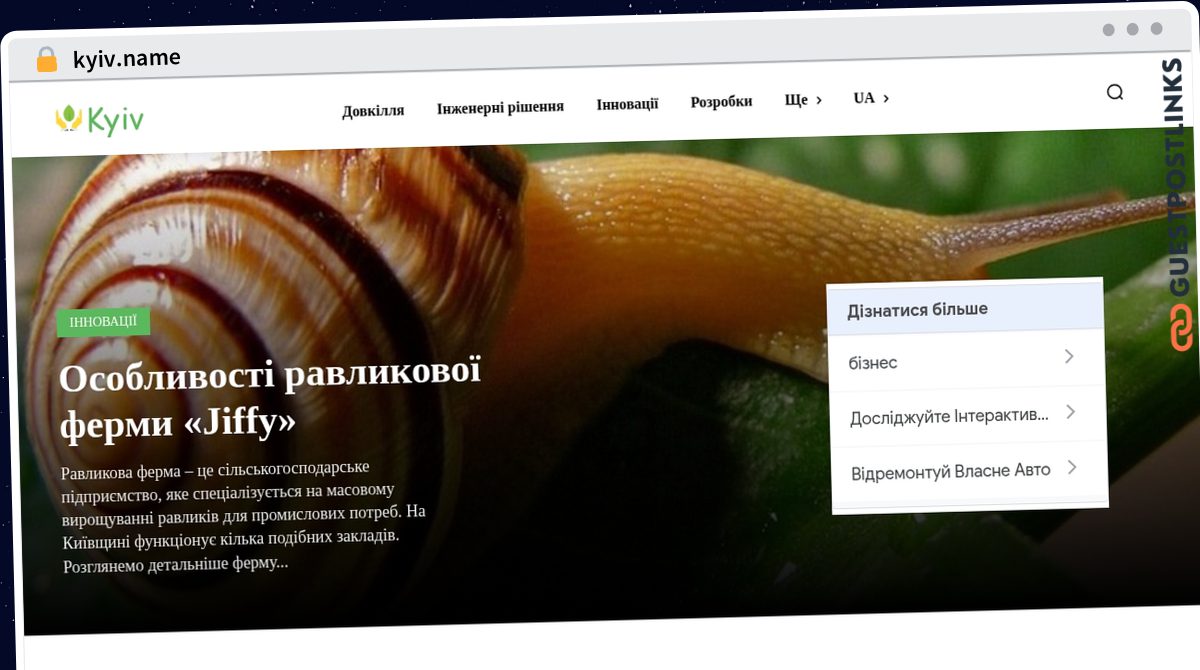Select Відремонтуй Власне Авто suggestion
The image size is (1200, 670).
[x=969, y=470]
